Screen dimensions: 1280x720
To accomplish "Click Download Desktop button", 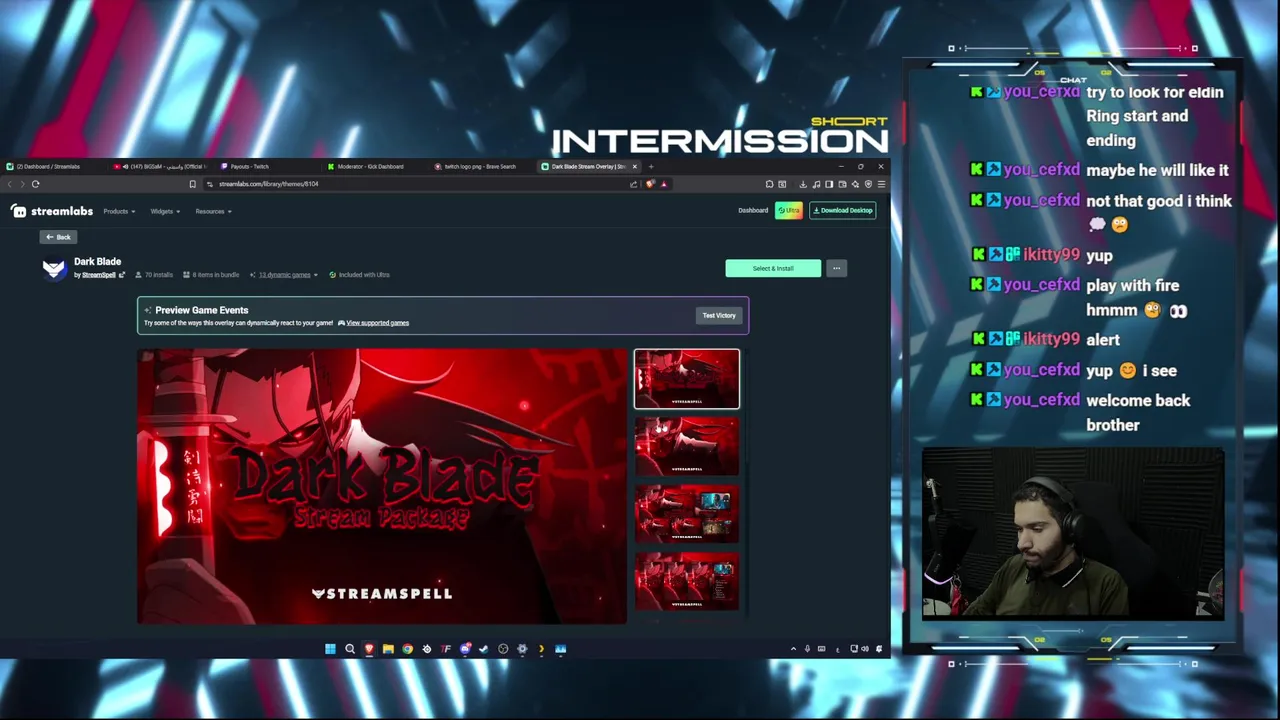I will tap(843, 211).
